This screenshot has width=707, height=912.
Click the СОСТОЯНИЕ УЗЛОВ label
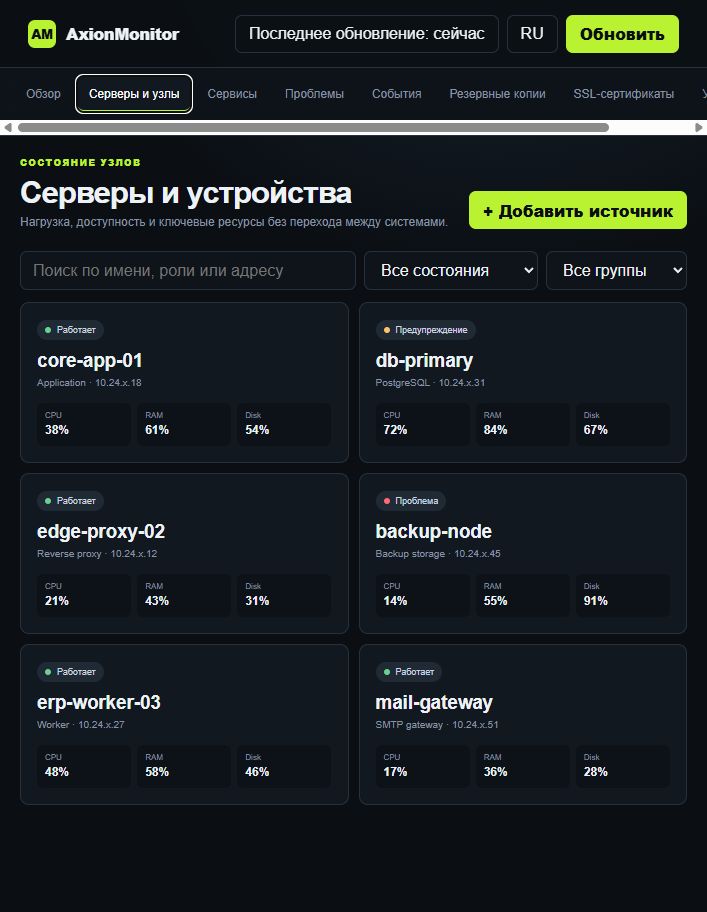click(80, 162)
